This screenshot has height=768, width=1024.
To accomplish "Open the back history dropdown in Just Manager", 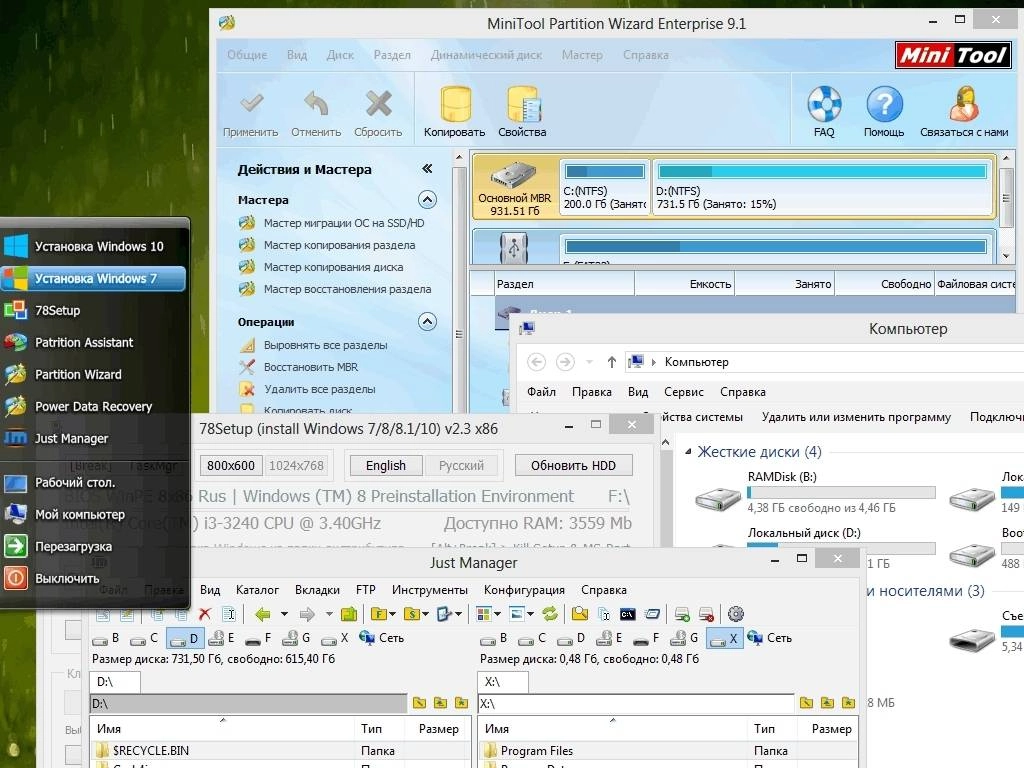I will [284, 614].
